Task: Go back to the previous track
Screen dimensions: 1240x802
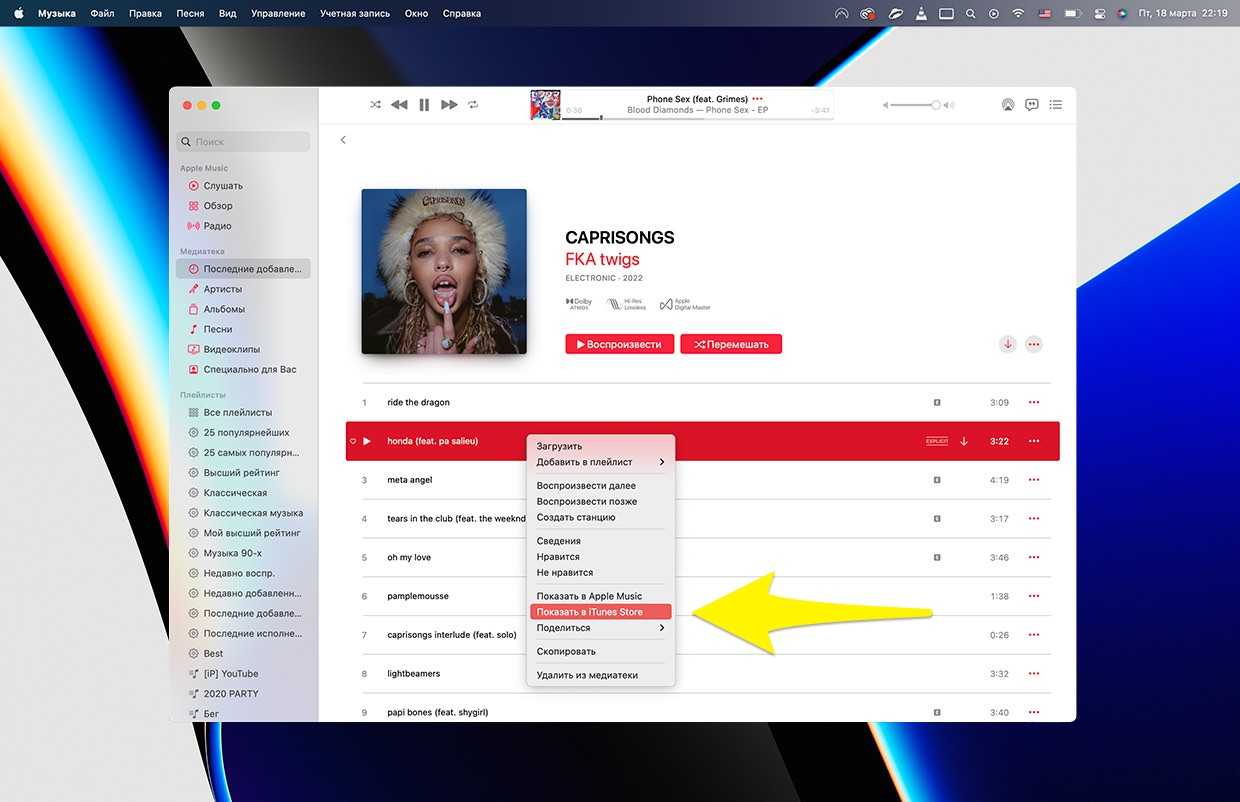Action: [x=399, y=105]
